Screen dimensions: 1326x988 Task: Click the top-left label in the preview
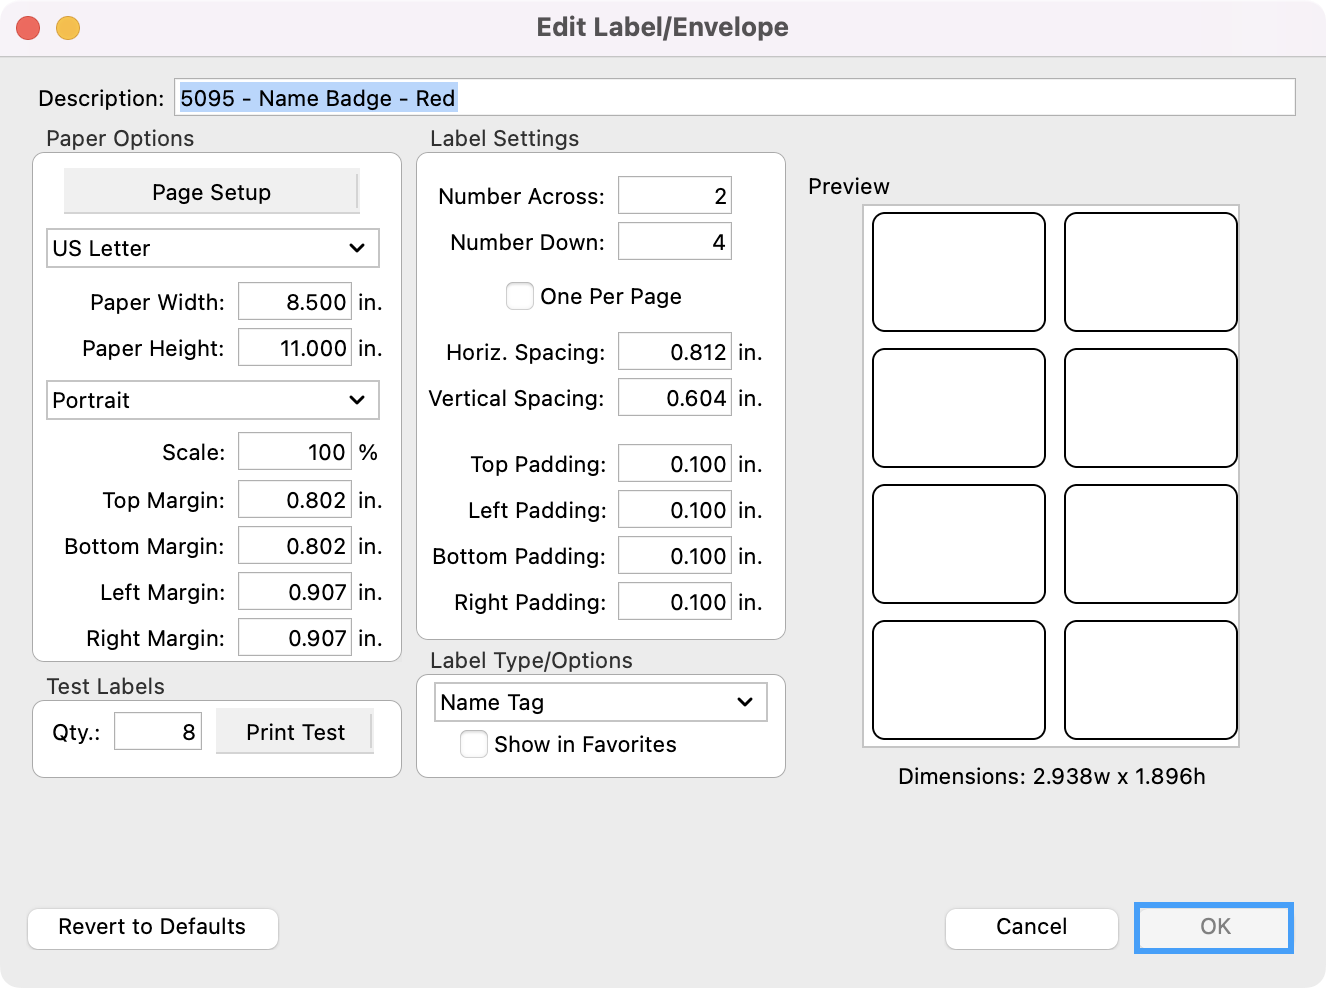click(958, 272)
